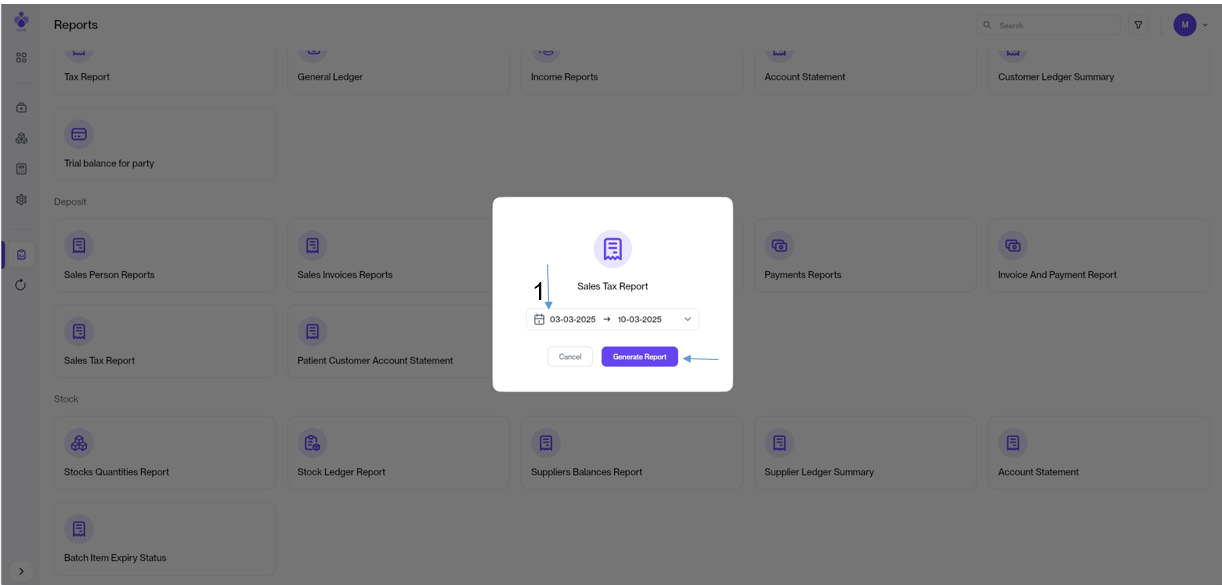The image size is (1222, 585).
Task: Open settings gear in sidebar
Action: coord(21,200)
